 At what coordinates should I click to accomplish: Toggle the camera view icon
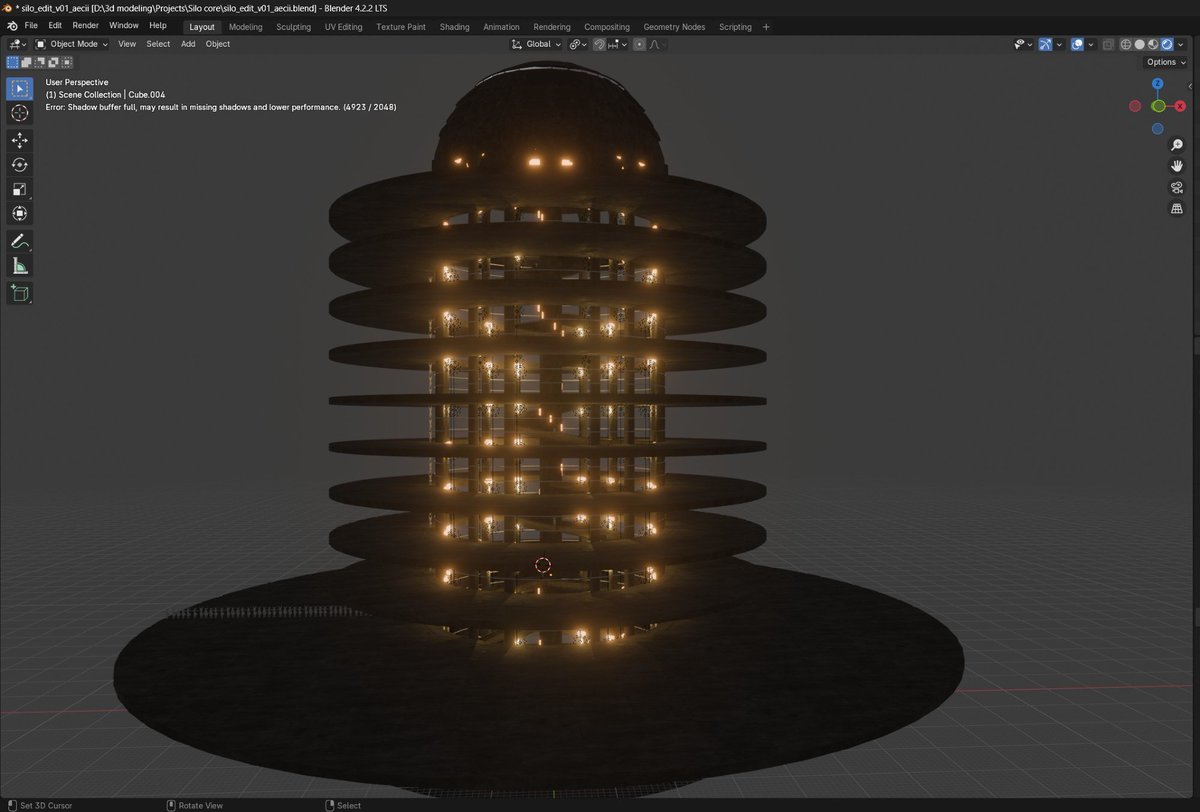[x=1177, y=187]
